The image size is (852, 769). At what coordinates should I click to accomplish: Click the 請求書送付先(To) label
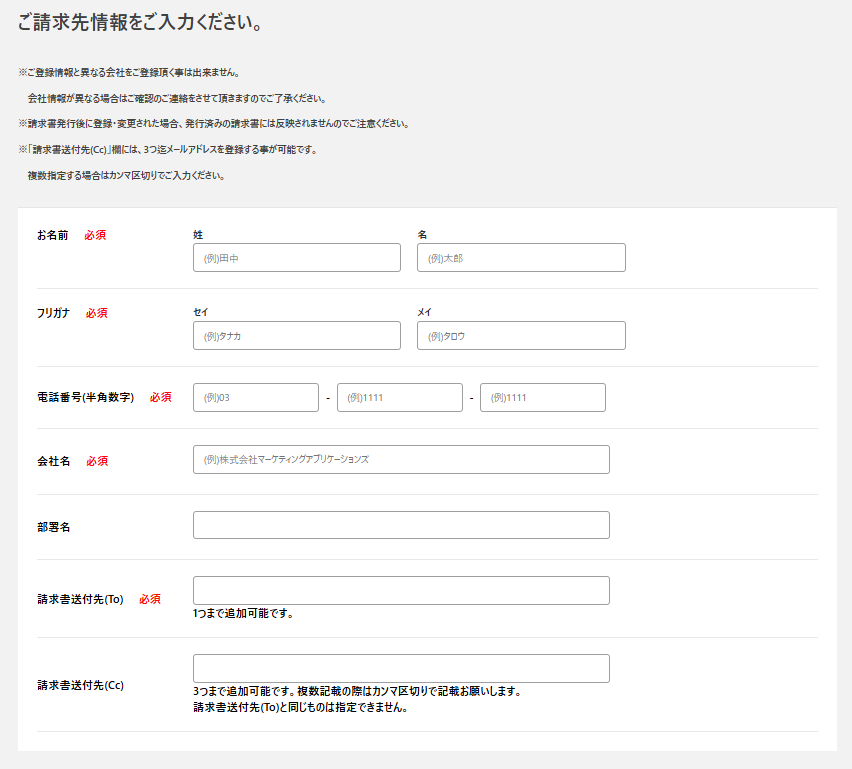coord(80,599)
